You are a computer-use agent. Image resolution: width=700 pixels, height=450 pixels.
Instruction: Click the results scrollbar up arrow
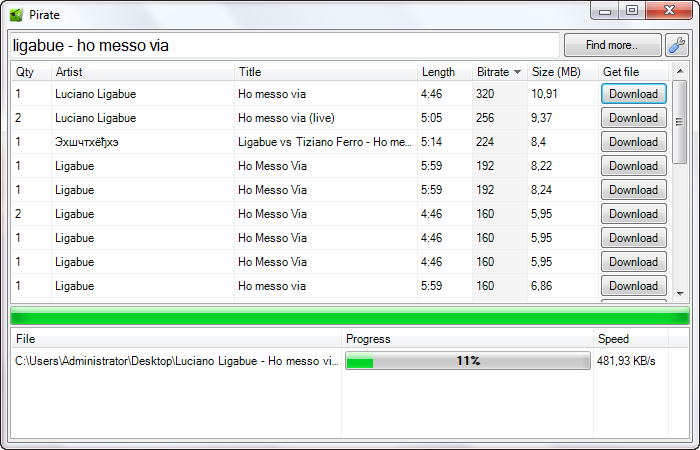pyautogui.click(x=680, y=71)
